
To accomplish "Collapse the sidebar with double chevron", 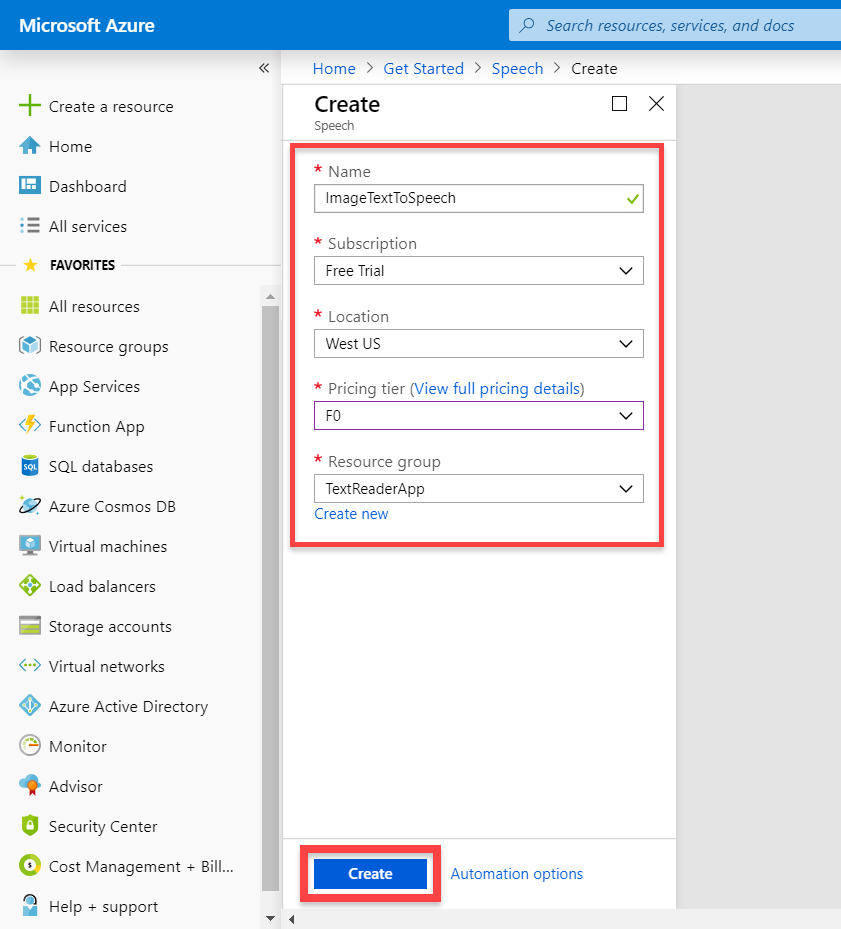I will tap(264, 68).
